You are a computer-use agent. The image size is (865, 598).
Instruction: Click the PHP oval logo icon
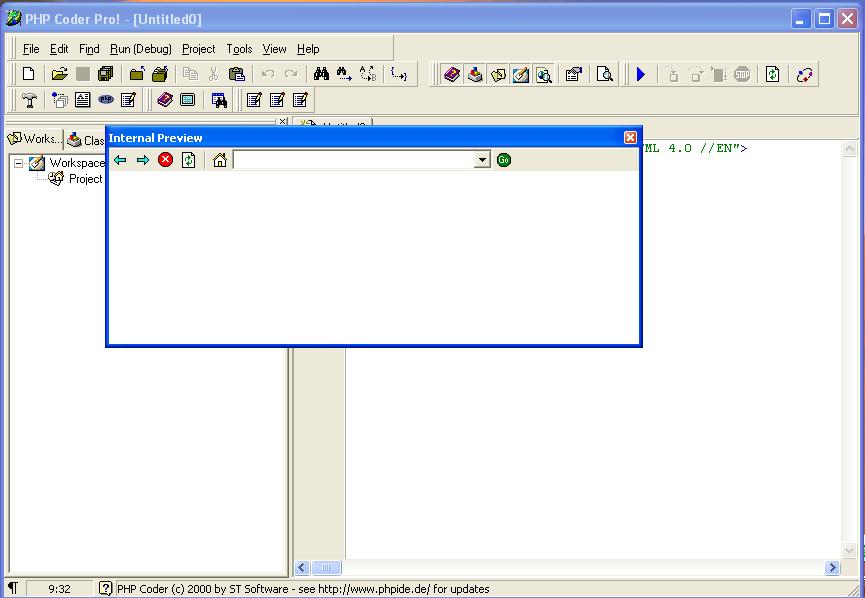click(x=106, y=100)
